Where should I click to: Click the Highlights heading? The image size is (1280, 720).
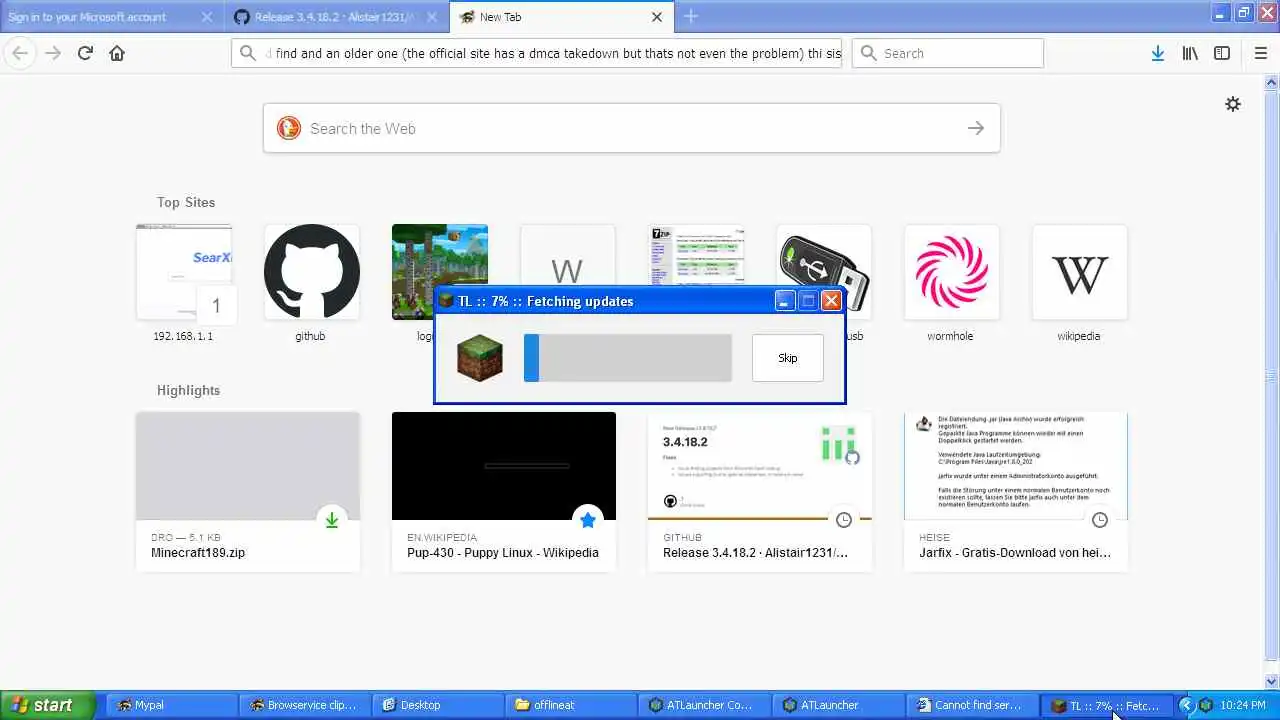pyautogui.click(x=188, y=390)
